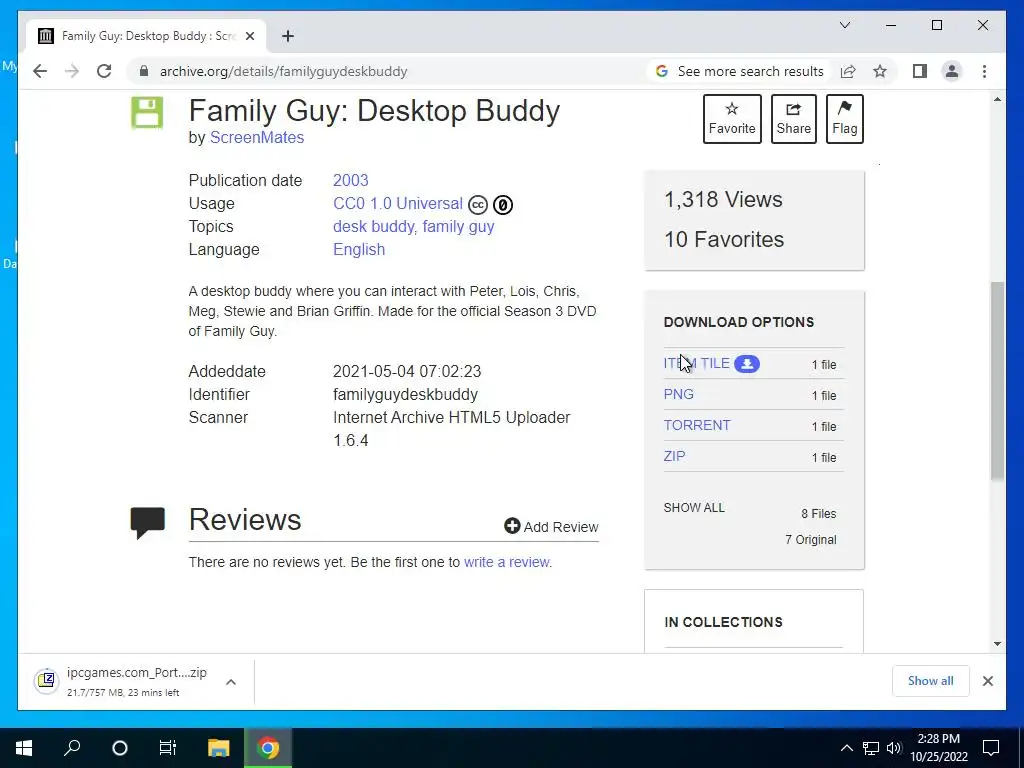Download the ZIP file
This screenshot has height=768, width=1024.
click(674, 456)
